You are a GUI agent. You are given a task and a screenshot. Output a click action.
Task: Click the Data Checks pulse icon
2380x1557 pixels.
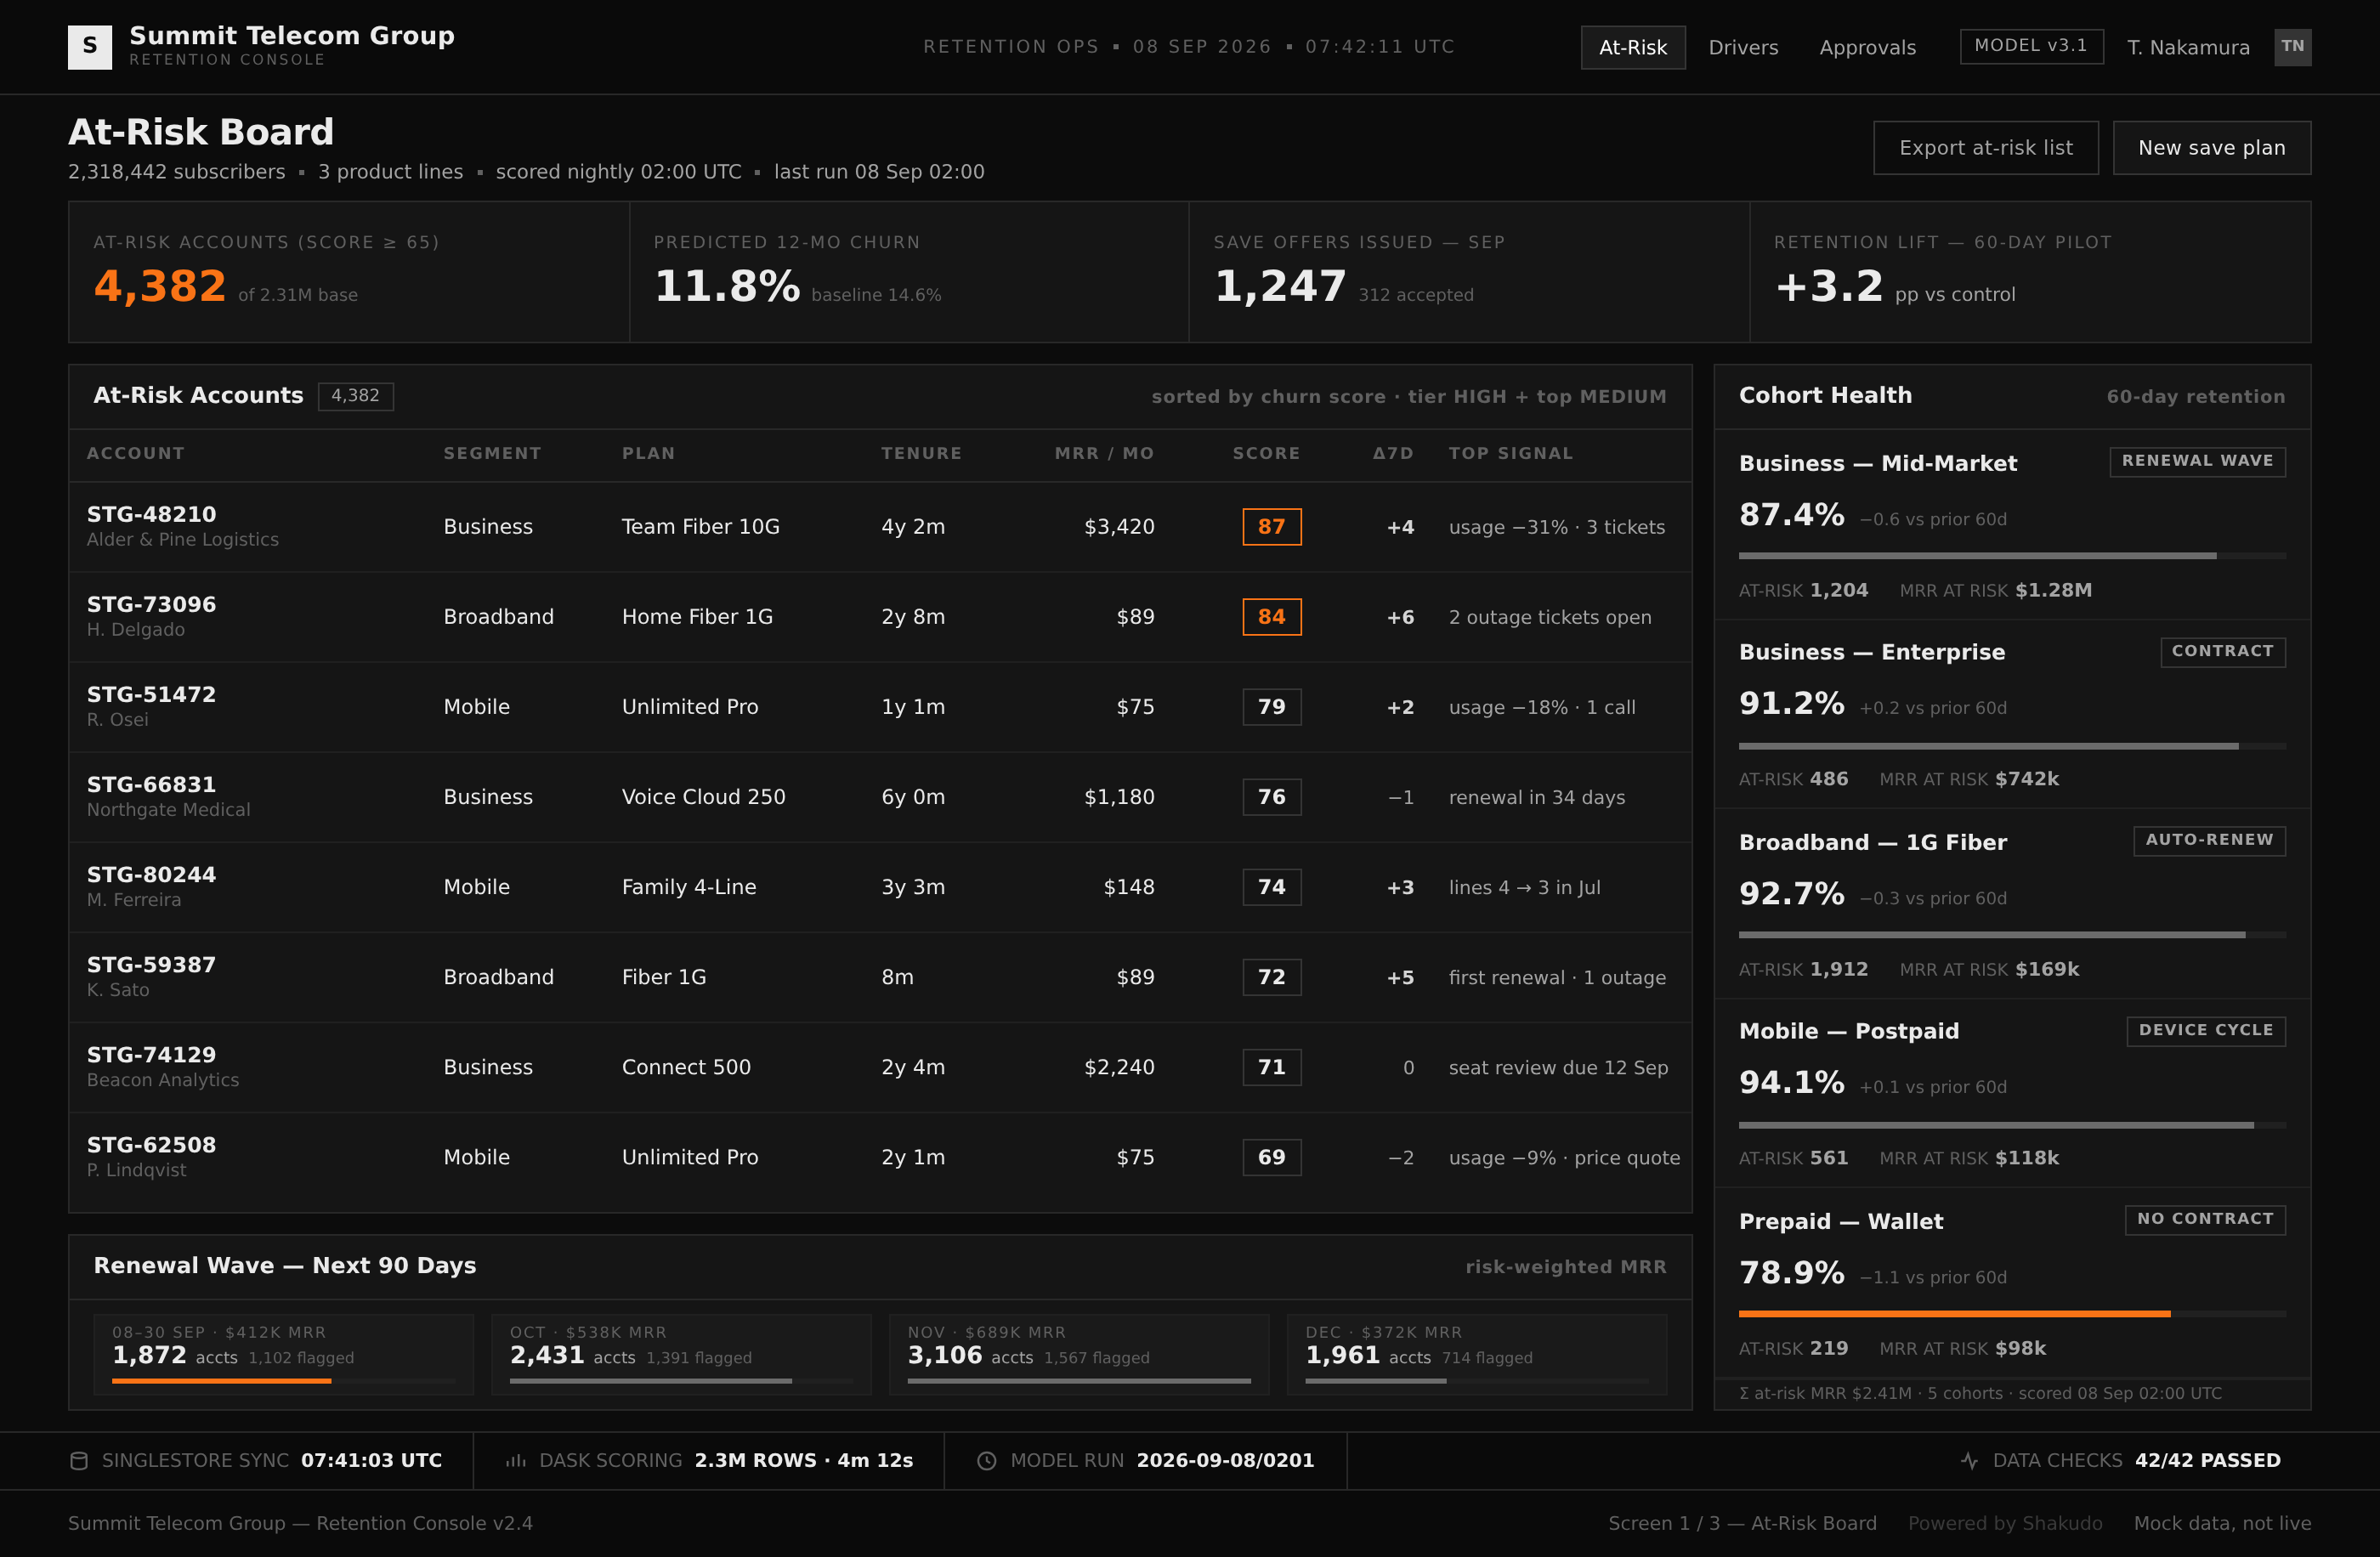[1969, 1460]
